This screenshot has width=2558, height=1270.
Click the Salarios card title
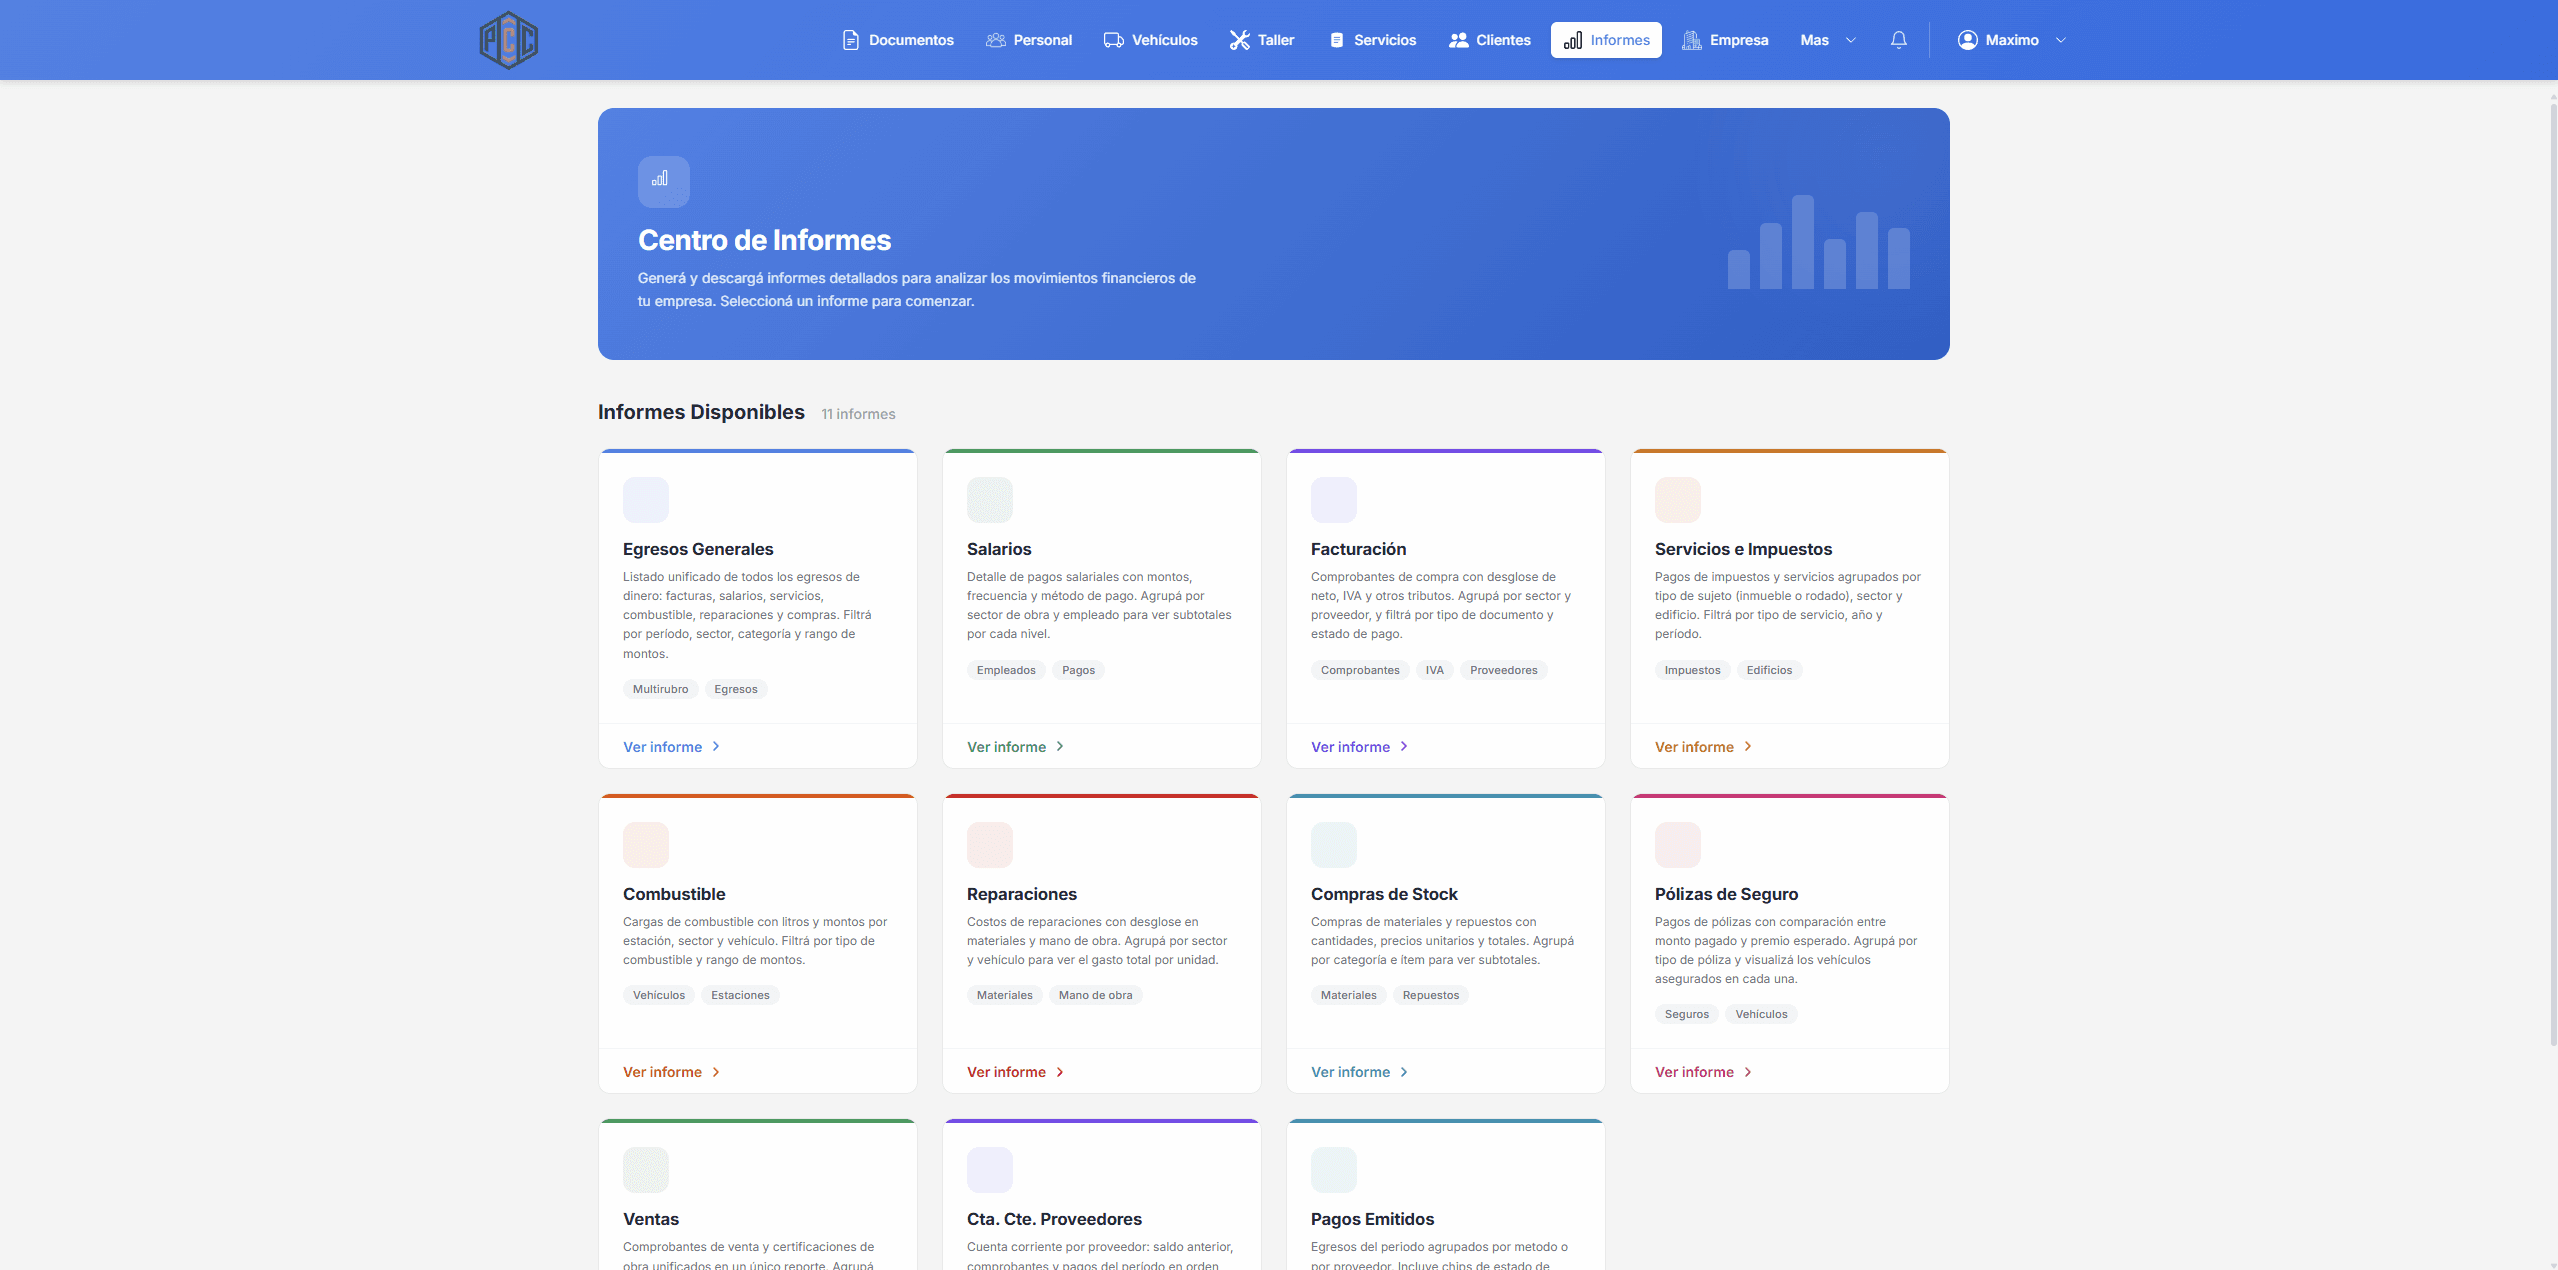[998, 549]
